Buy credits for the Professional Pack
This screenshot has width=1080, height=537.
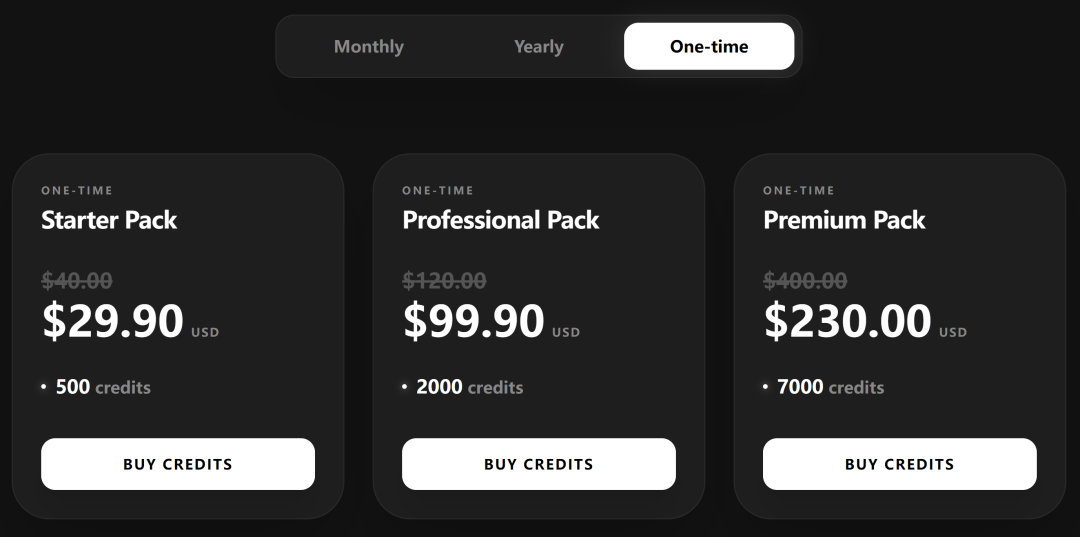tap(539, 464)
